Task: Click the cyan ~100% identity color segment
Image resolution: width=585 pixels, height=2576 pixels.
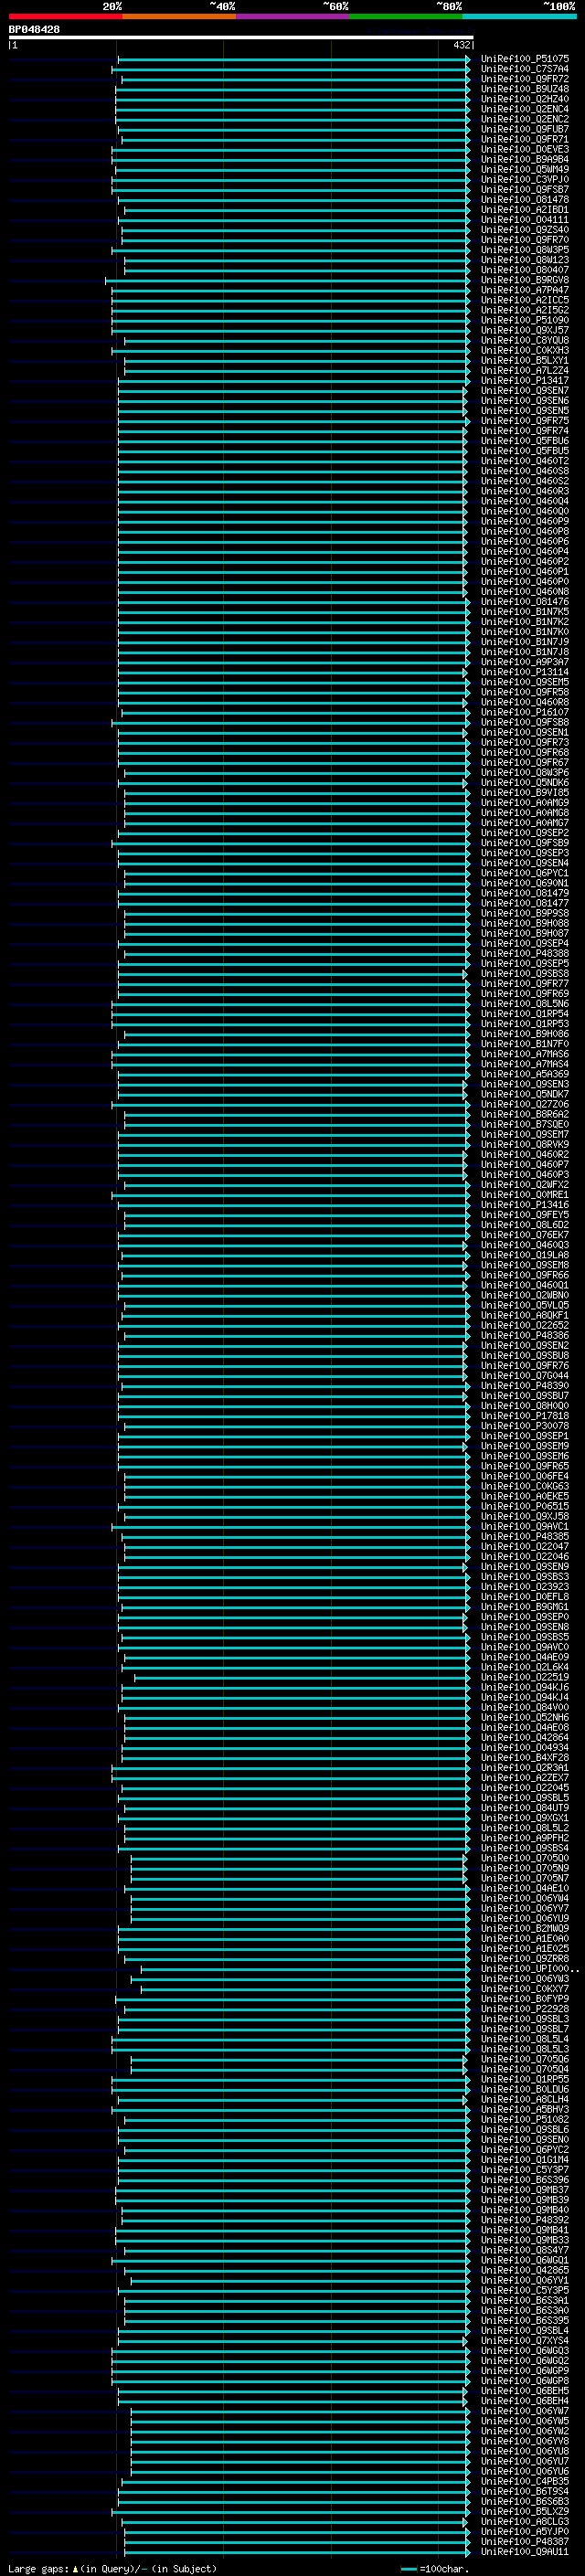Action: [519, 16]
